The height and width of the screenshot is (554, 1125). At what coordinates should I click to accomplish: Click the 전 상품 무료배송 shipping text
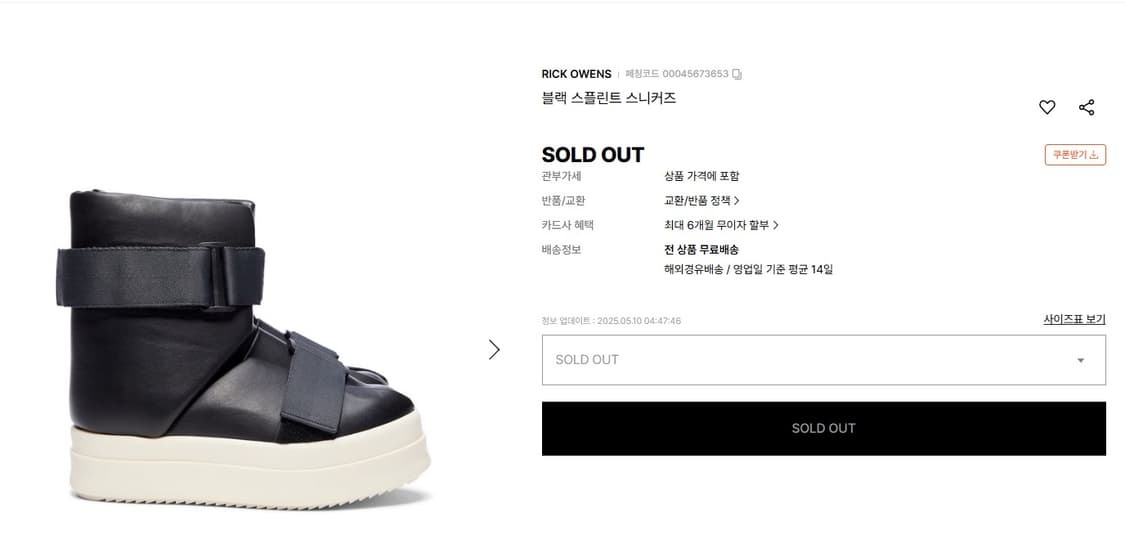[x=701, y=249]
